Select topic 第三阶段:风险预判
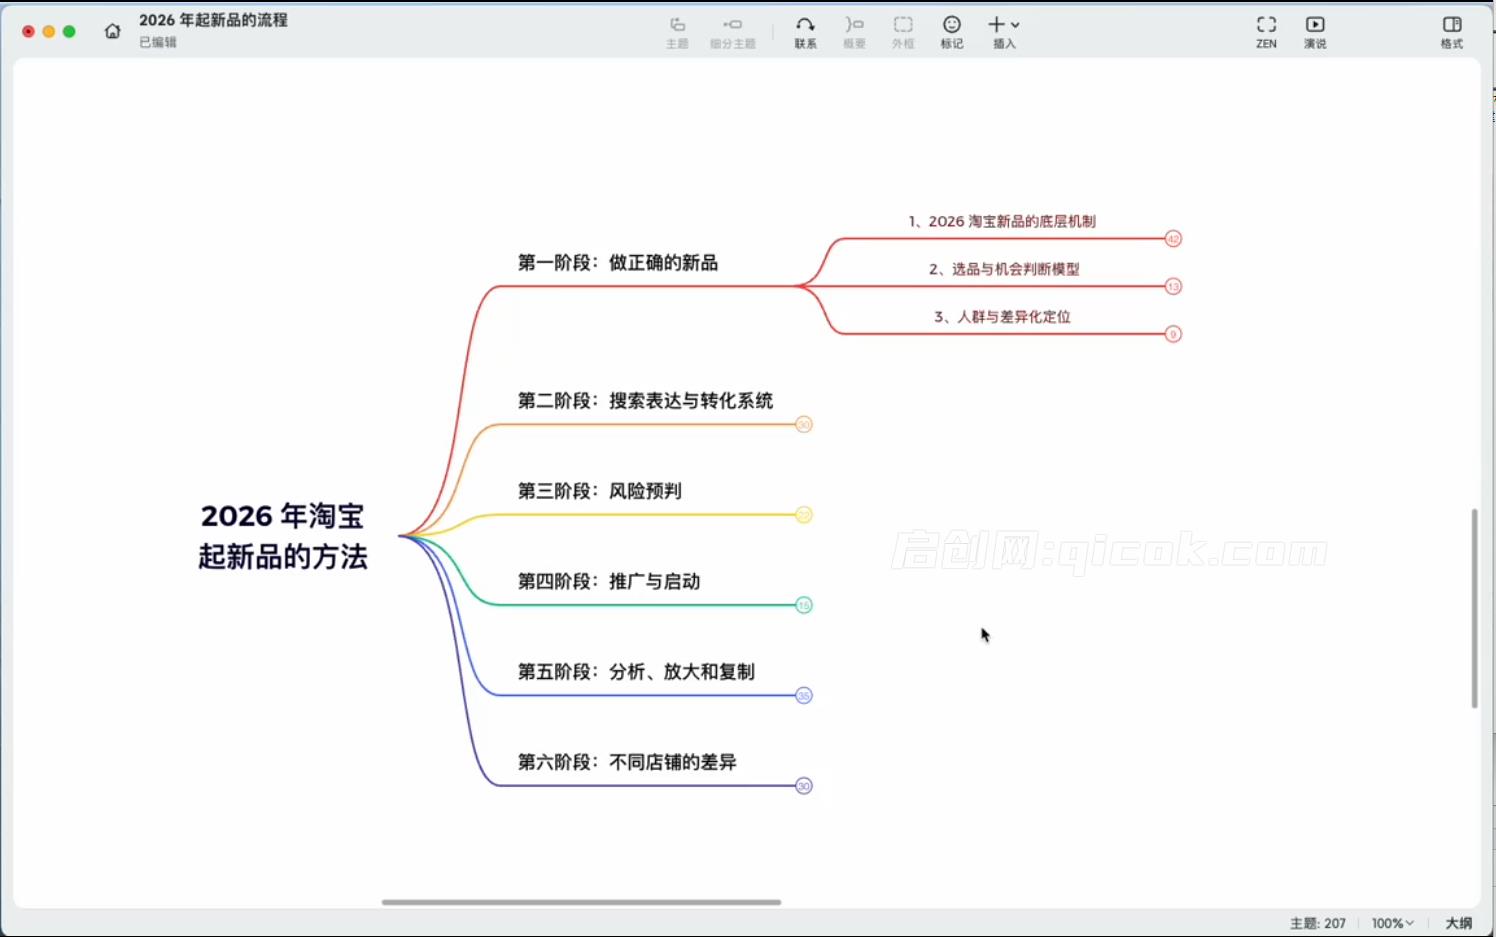1496x937 pixels. (x=599, y=491)
